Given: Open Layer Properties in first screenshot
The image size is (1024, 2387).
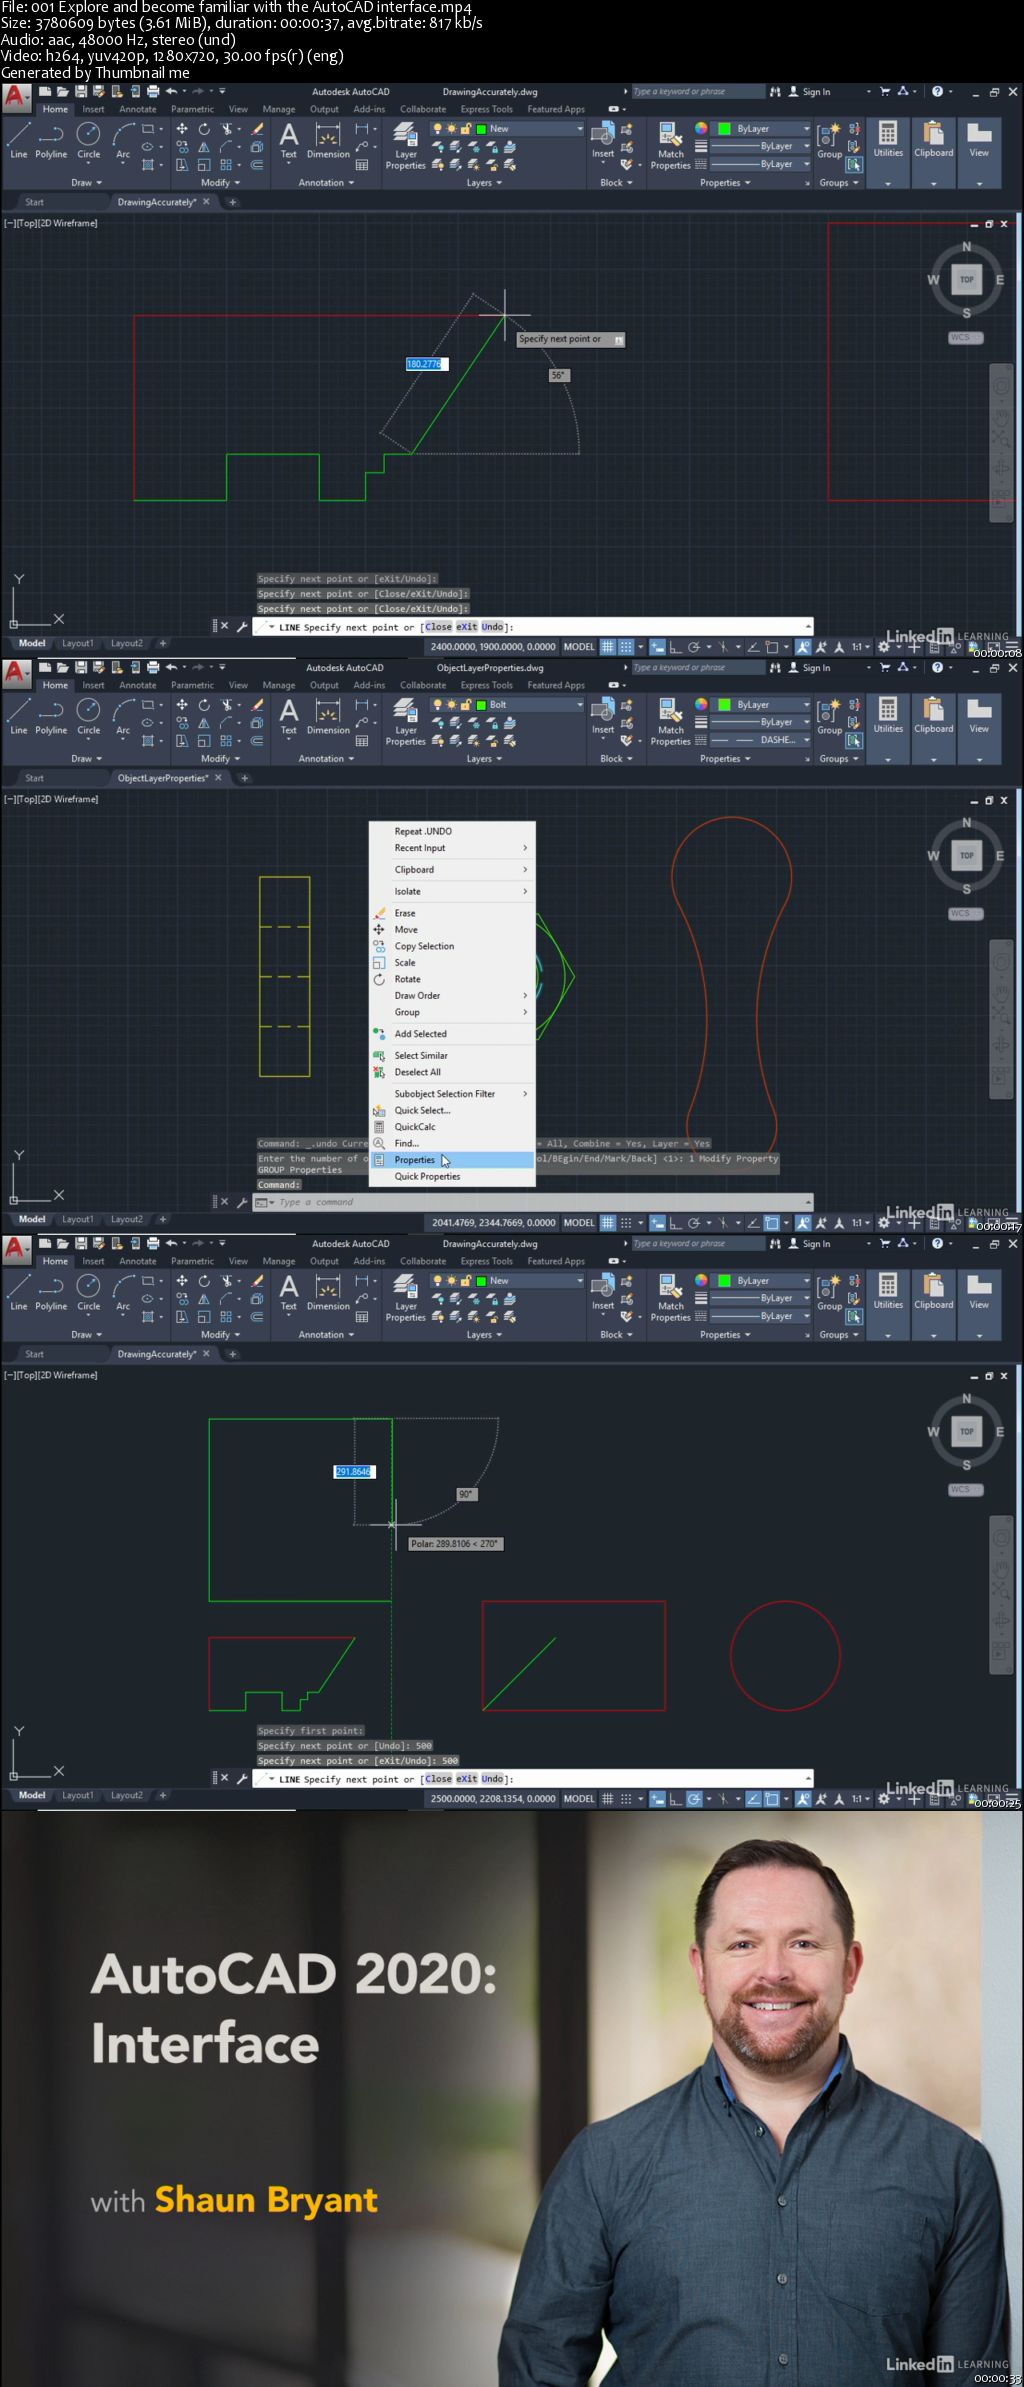Looking at the screenshot, I should (x=406, y=146).
